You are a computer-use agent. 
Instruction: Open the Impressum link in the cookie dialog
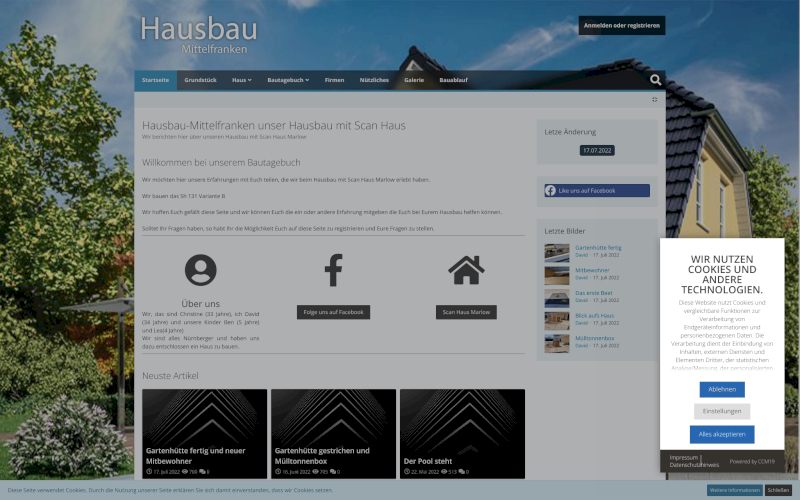tap(684, 457)
